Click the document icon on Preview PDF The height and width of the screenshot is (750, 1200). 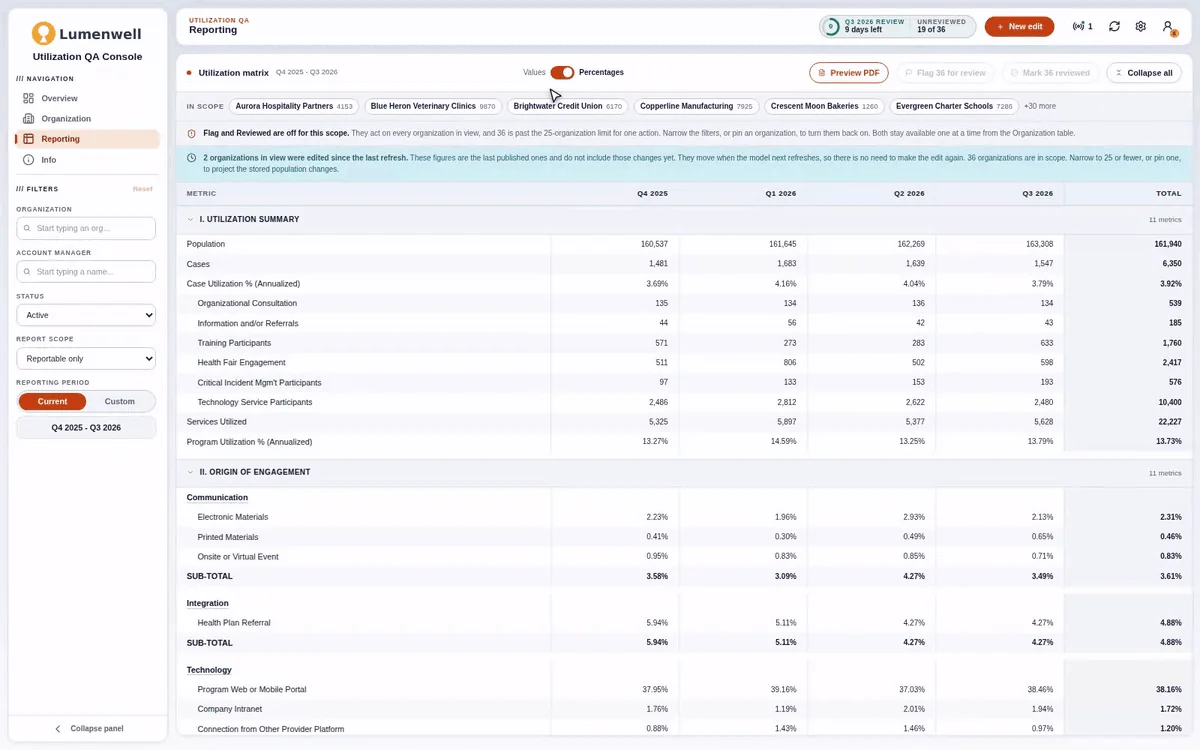(x=822, y=73)
